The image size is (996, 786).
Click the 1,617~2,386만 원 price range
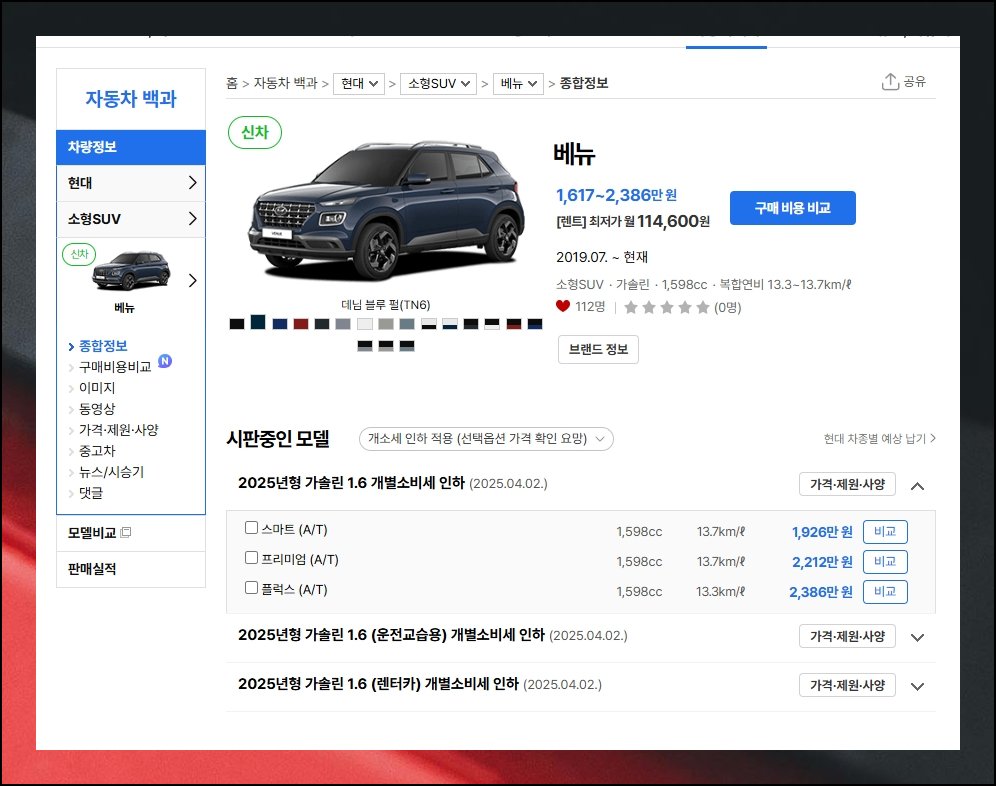pos(616,195)
